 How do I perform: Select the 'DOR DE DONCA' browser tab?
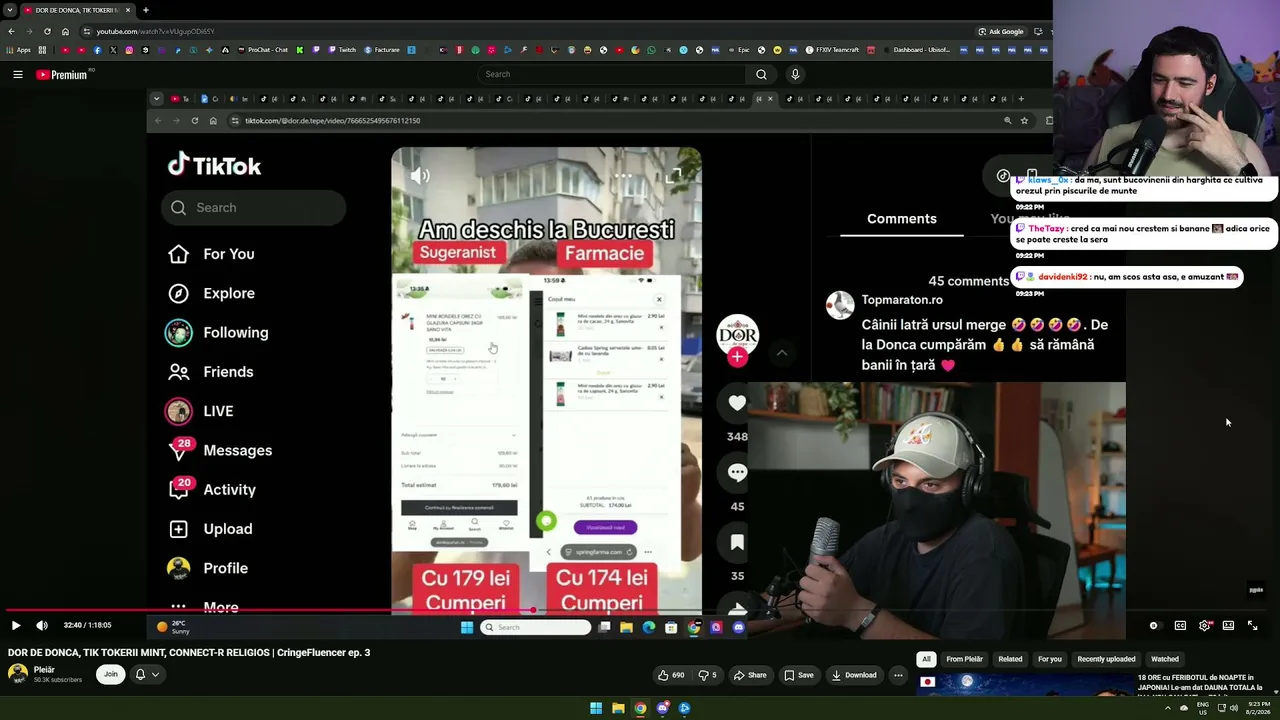coord(77,10)
